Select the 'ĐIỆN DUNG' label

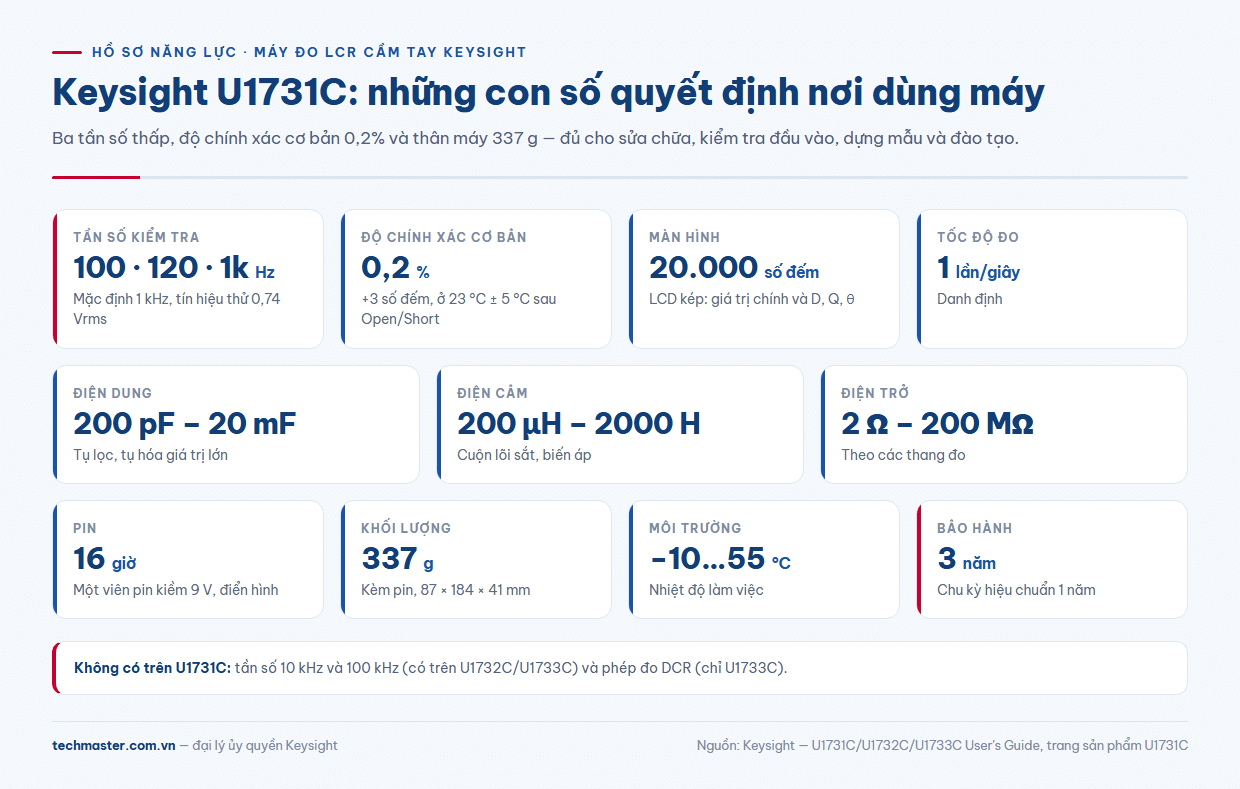tap(112, 393)
